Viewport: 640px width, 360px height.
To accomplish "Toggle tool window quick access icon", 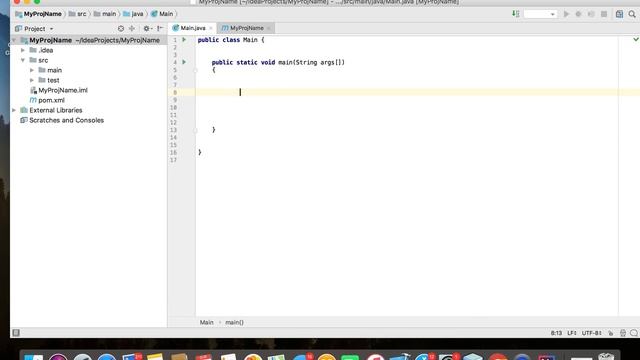I will pos(16,333).
